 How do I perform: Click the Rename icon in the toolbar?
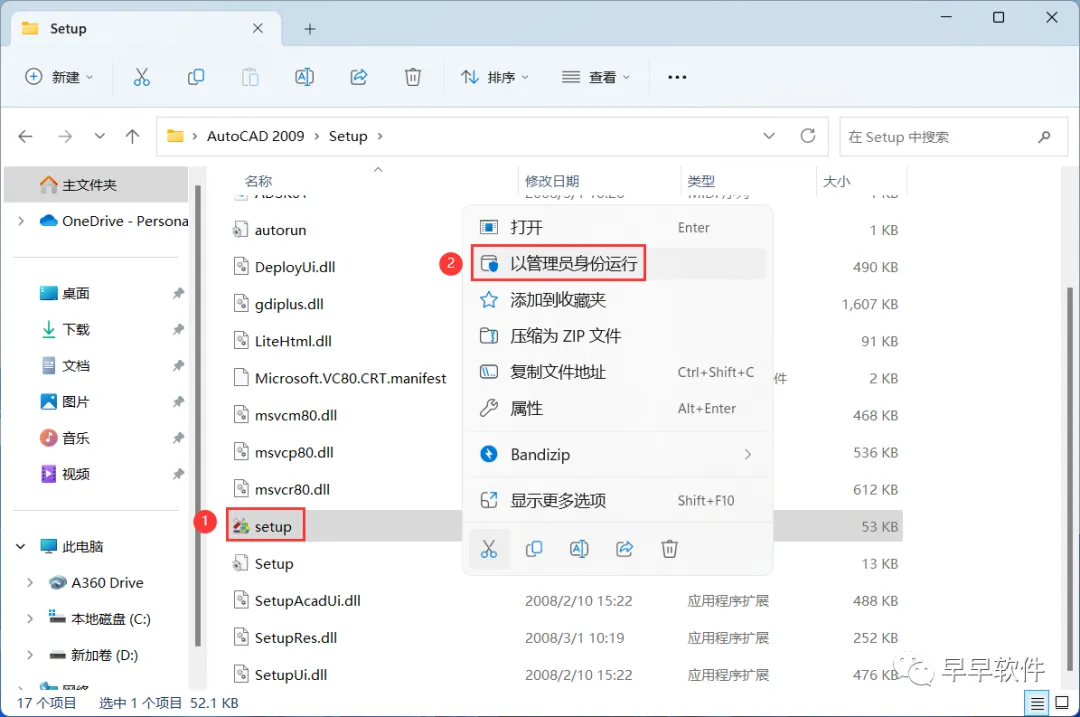click(x=304, y=77)
